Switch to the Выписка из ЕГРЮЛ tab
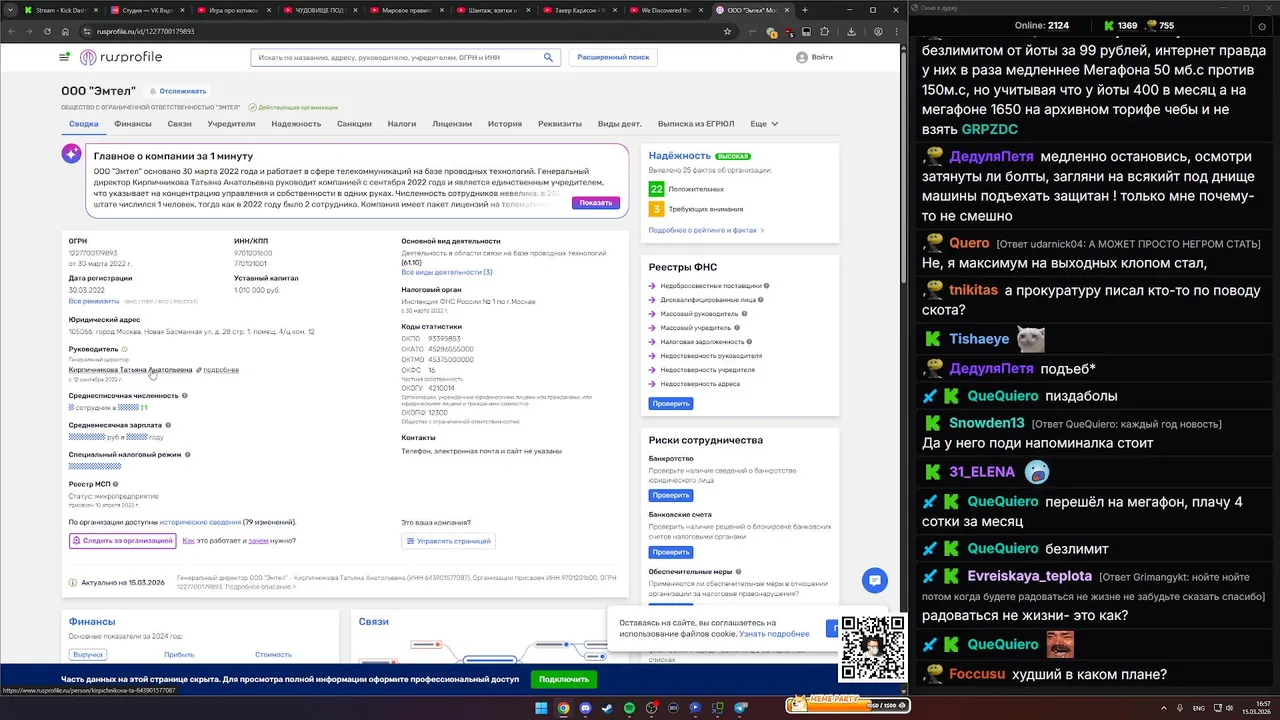Image resolution: width=1280 pixels, height=720 pixels. click(x=696, y=124)
